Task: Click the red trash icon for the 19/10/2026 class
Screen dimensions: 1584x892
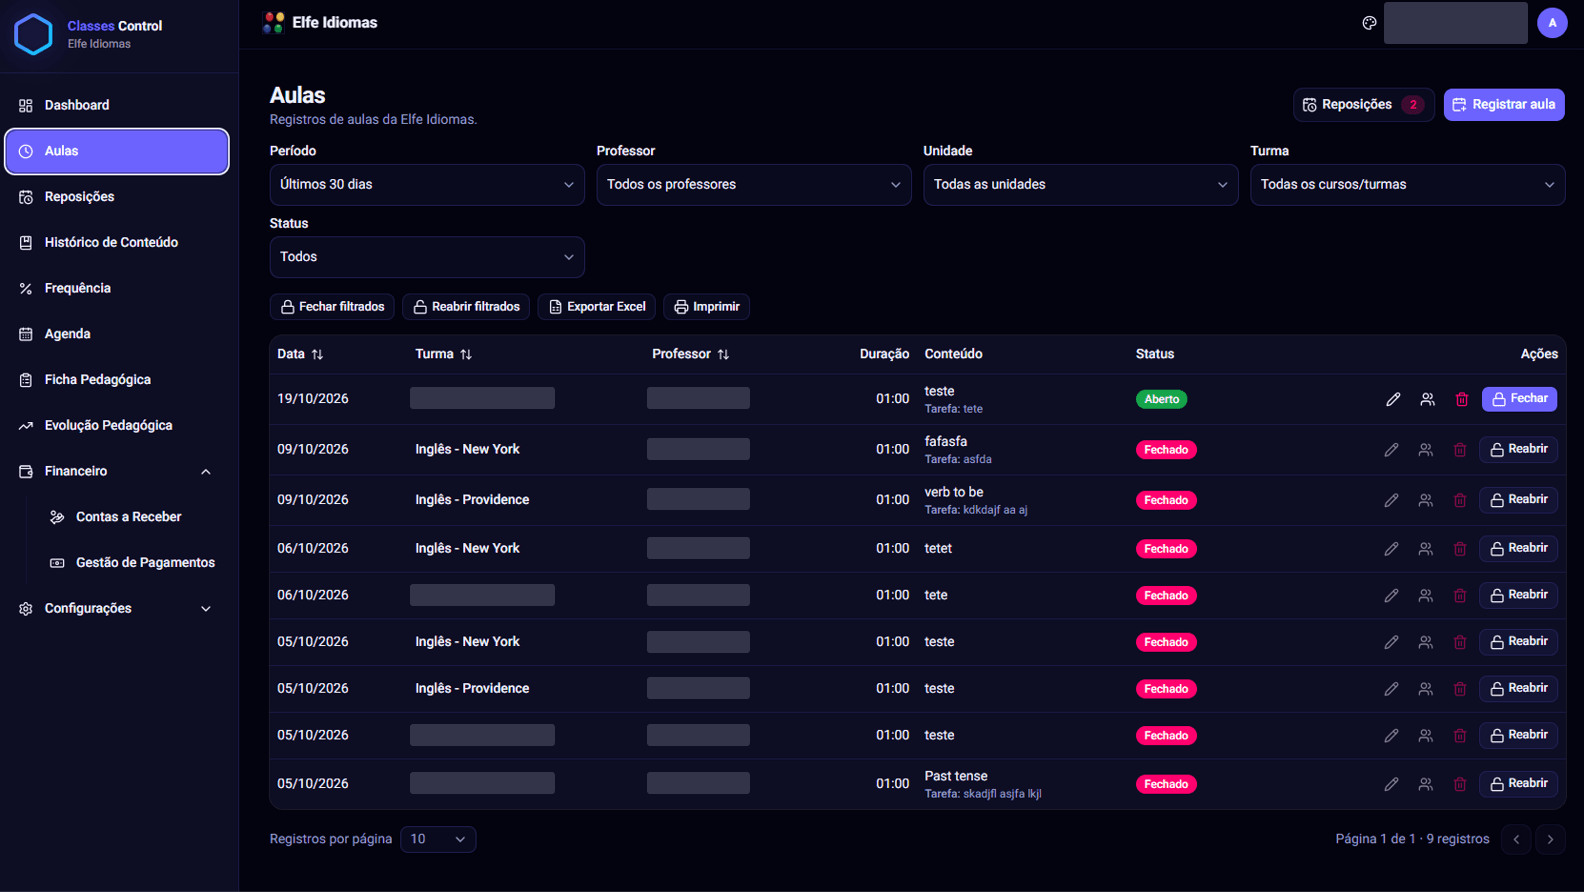Action: [x=1461, y=399]
